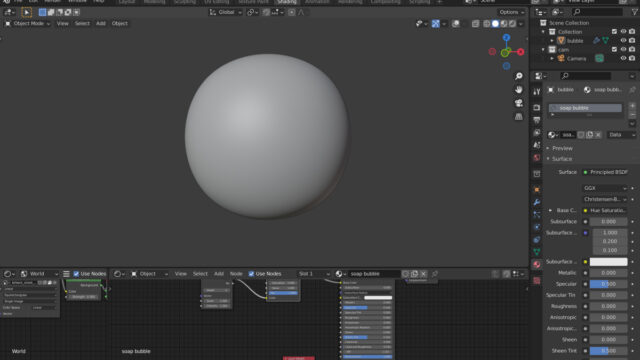This screenshot has height=360, width=640.
Task: Hide the bubble object with eye icon
Action: point(623,40)
